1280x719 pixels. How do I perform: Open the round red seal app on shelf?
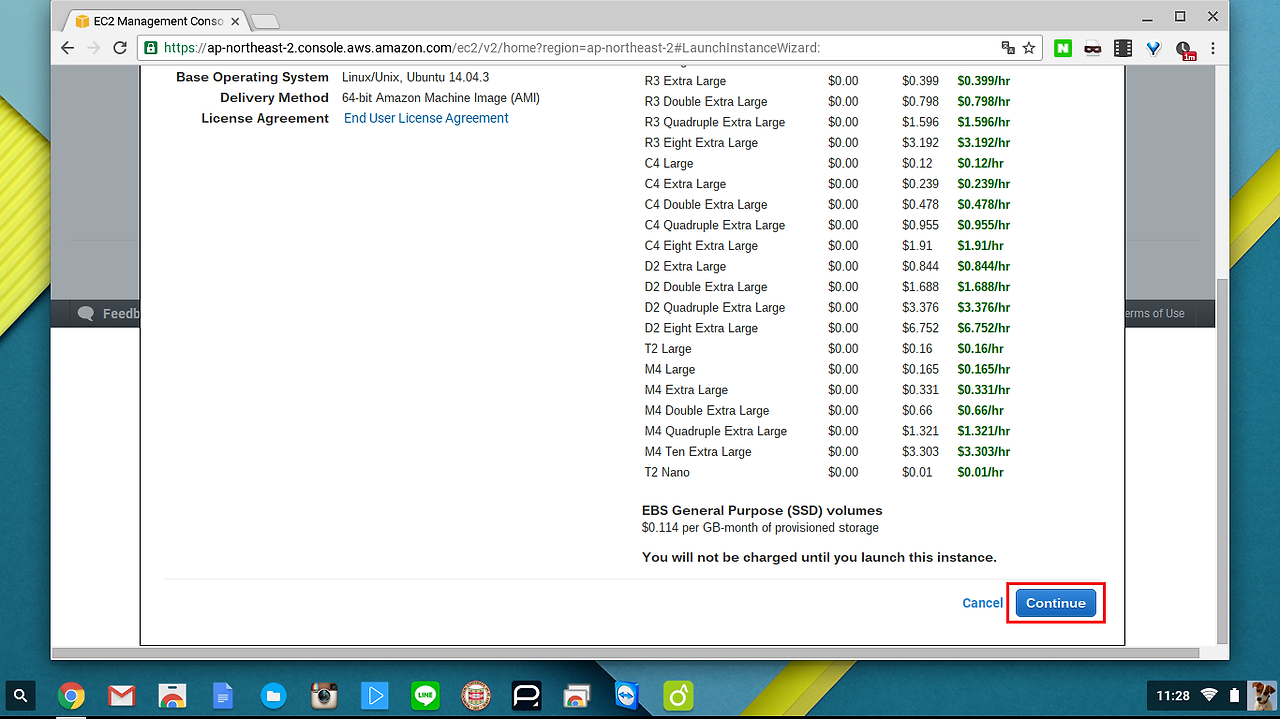(x=475, y=695)
